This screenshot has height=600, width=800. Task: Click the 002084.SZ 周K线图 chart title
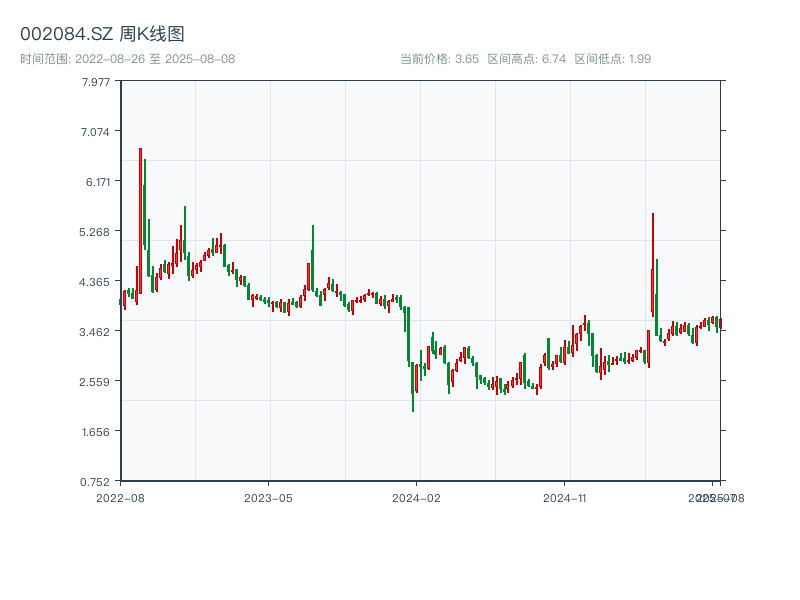(x=102, y=35)
